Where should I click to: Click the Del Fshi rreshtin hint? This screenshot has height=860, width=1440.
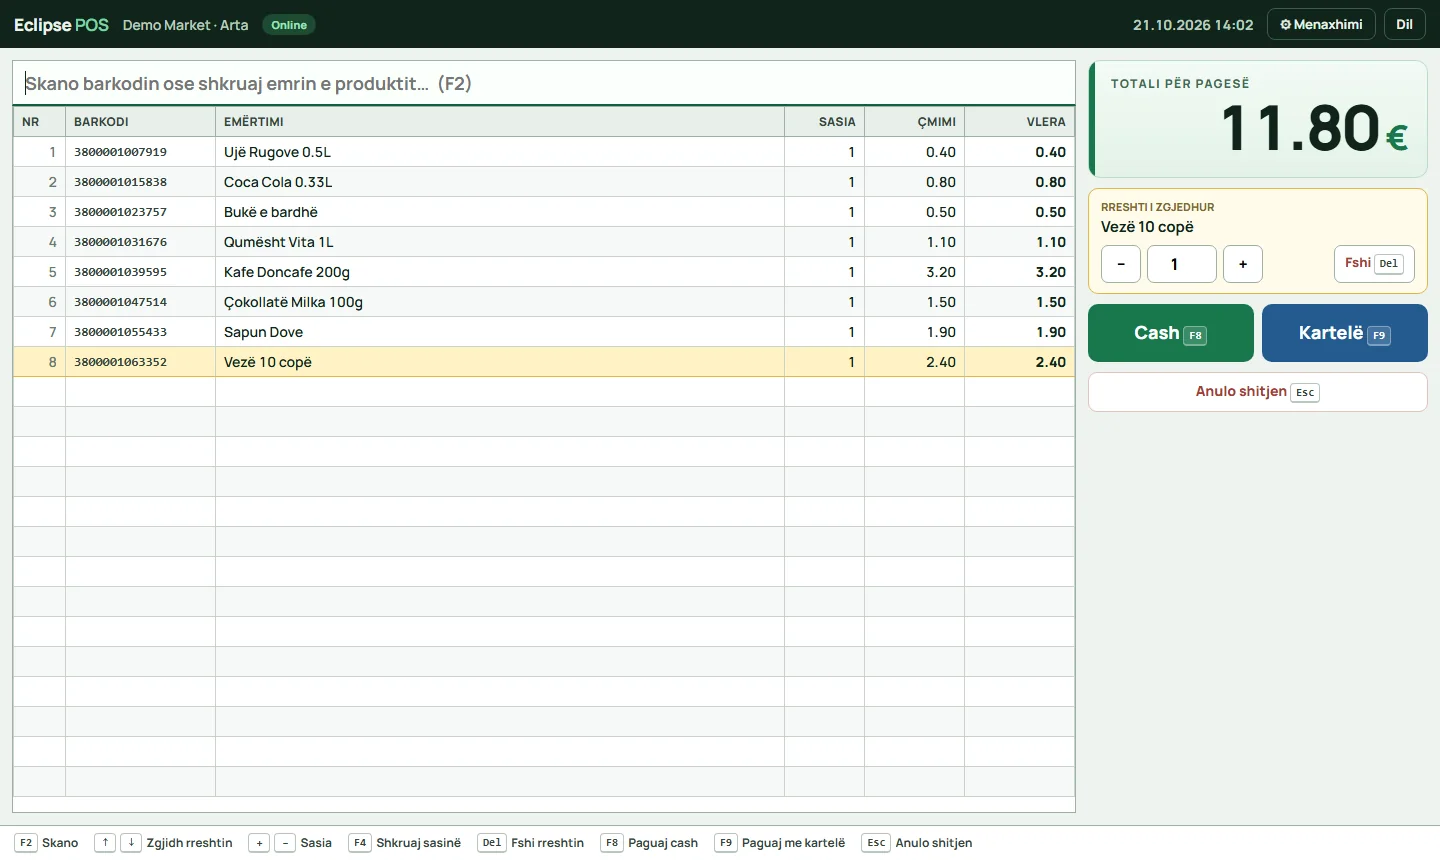(x=531, y=843)
